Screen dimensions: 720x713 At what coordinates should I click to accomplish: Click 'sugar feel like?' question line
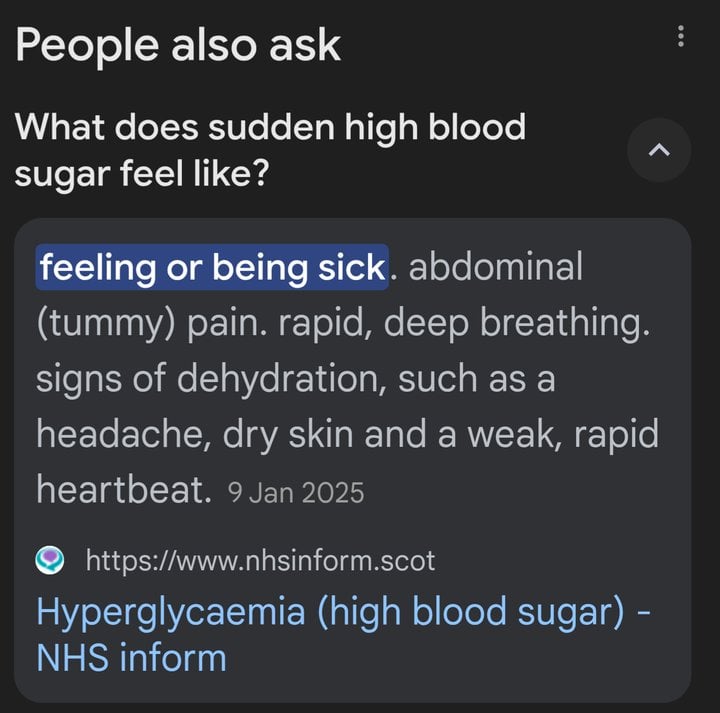pos(142,174)
